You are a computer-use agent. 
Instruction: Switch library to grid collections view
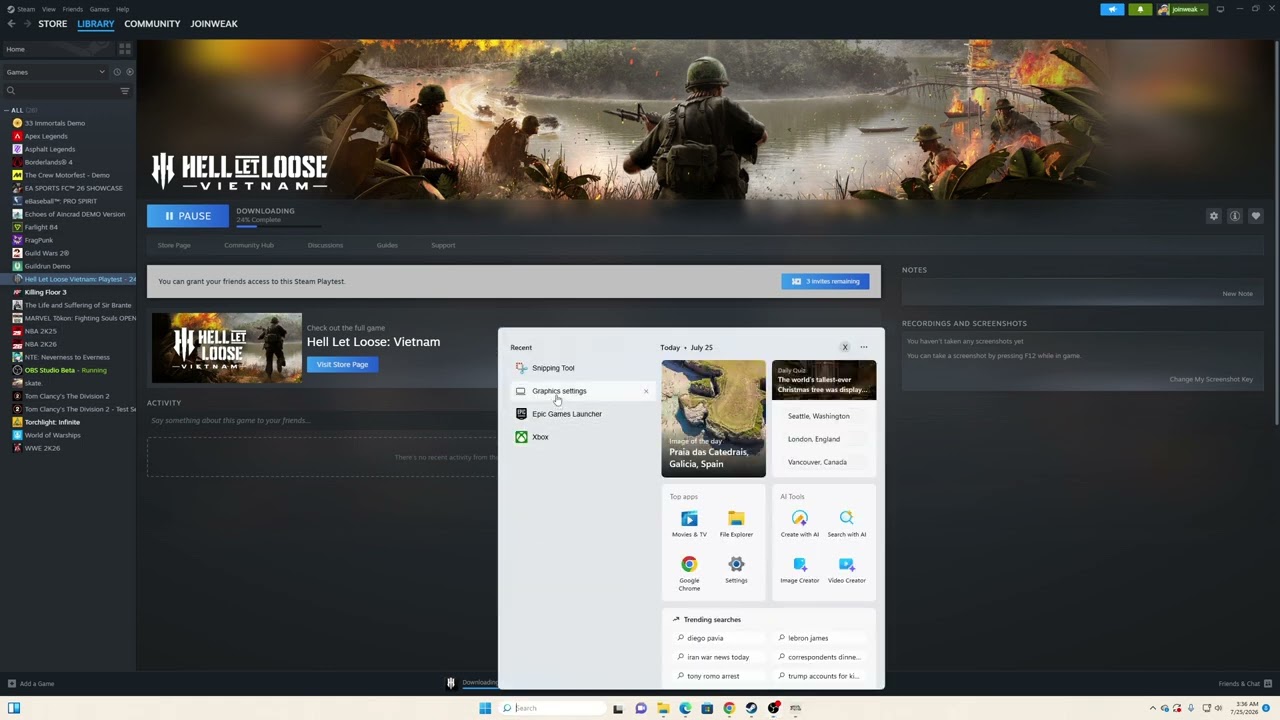coord(125,49)
